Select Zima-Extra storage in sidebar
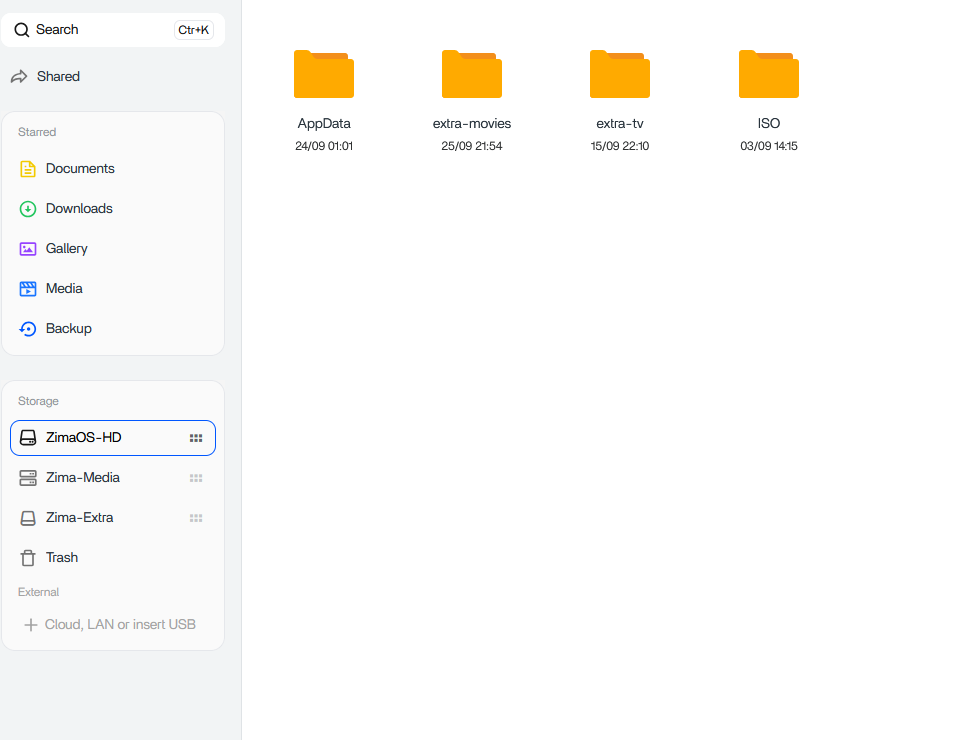The width and height of the screenshot is (972, 740). (80, 518)
